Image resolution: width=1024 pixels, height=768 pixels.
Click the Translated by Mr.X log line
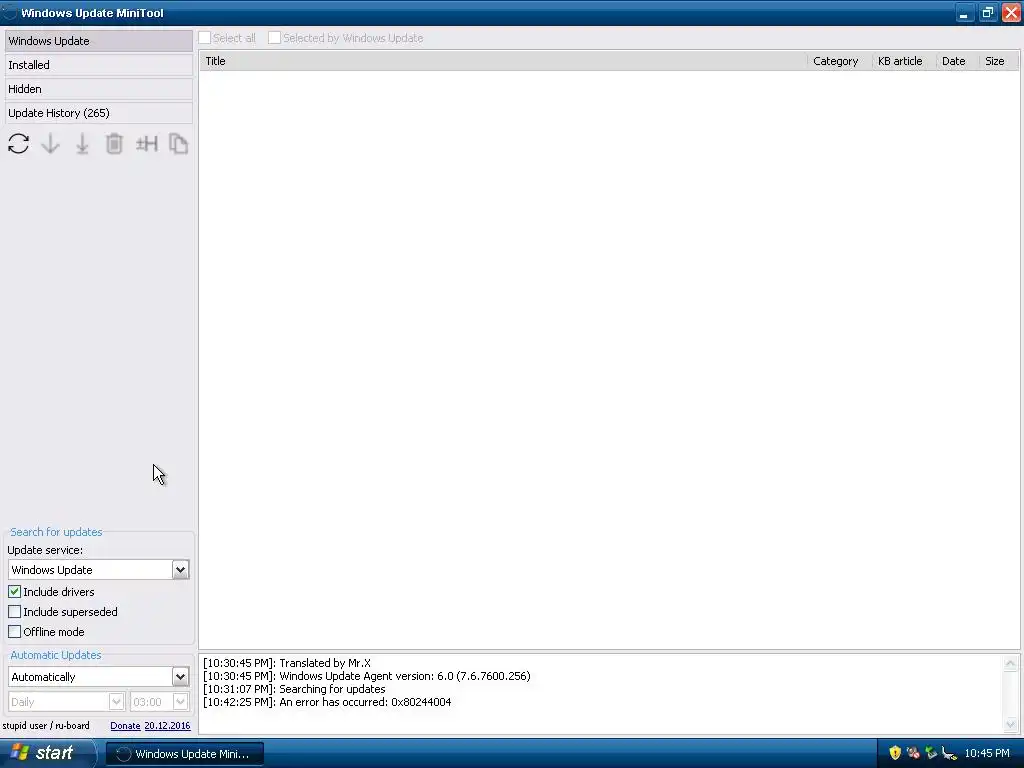pyautogui.click(x=287, y=663)
